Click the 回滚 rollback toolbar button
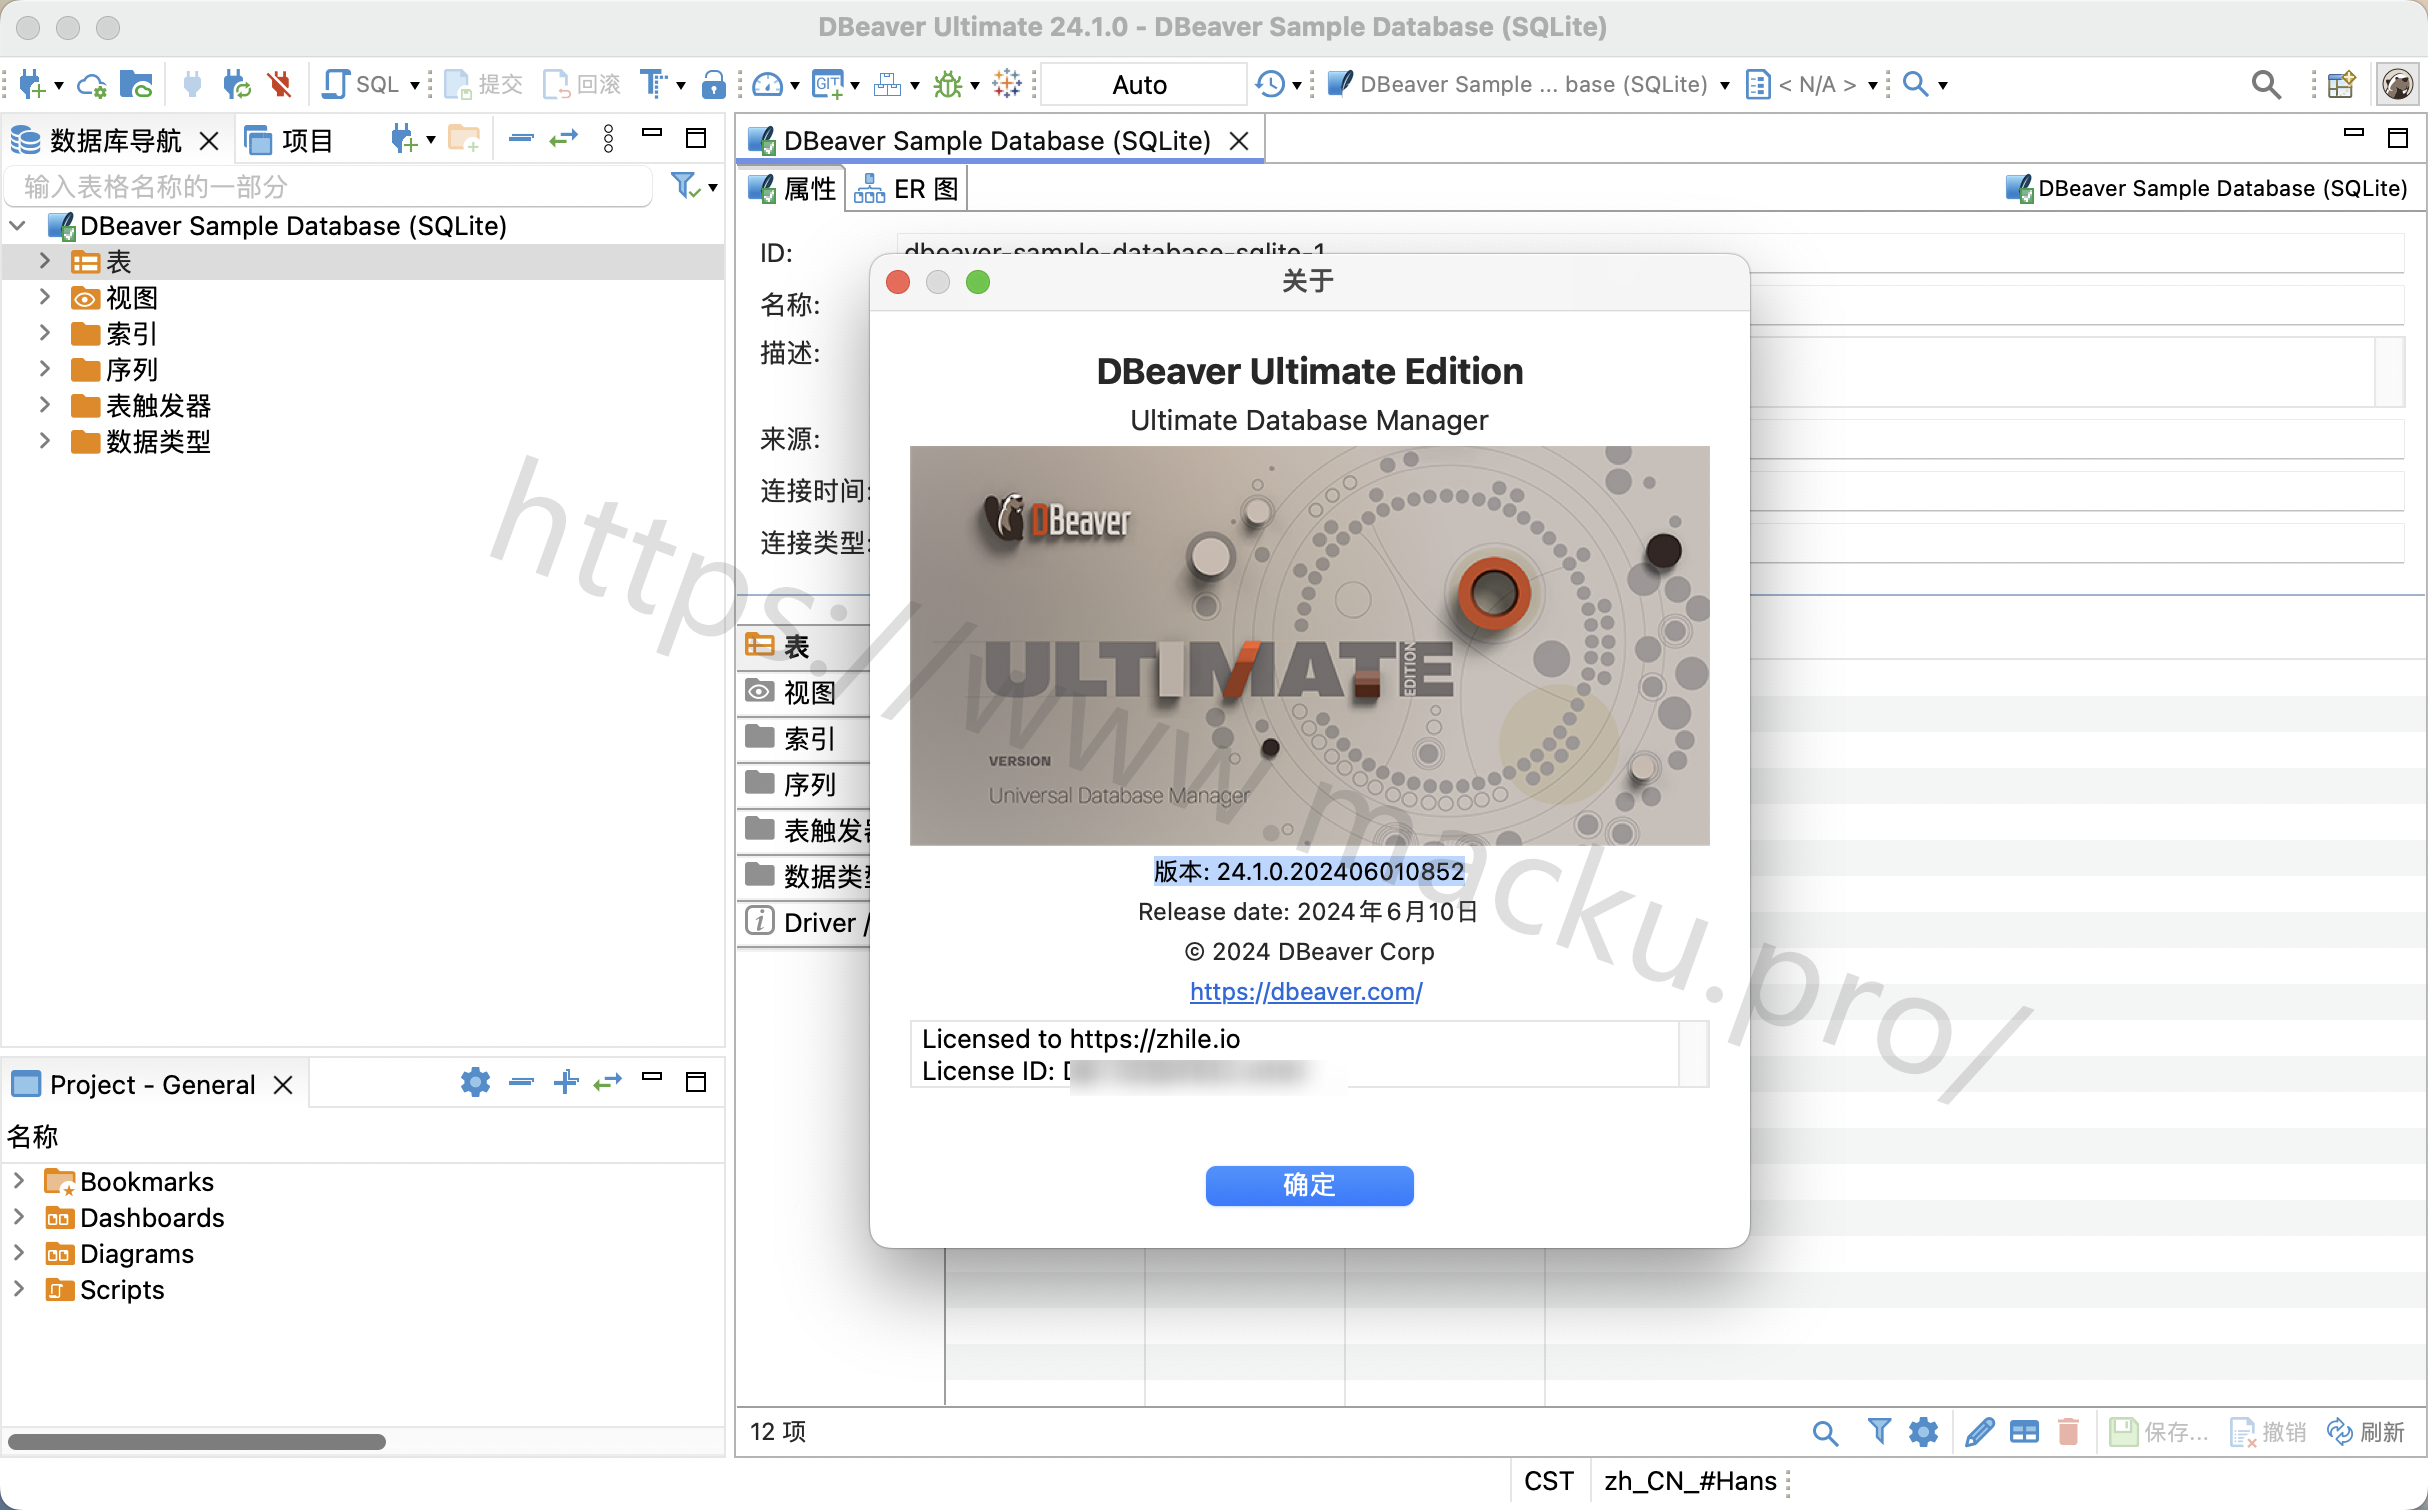This screenshot has height=1510, width=2428. (x=582, y=85)
